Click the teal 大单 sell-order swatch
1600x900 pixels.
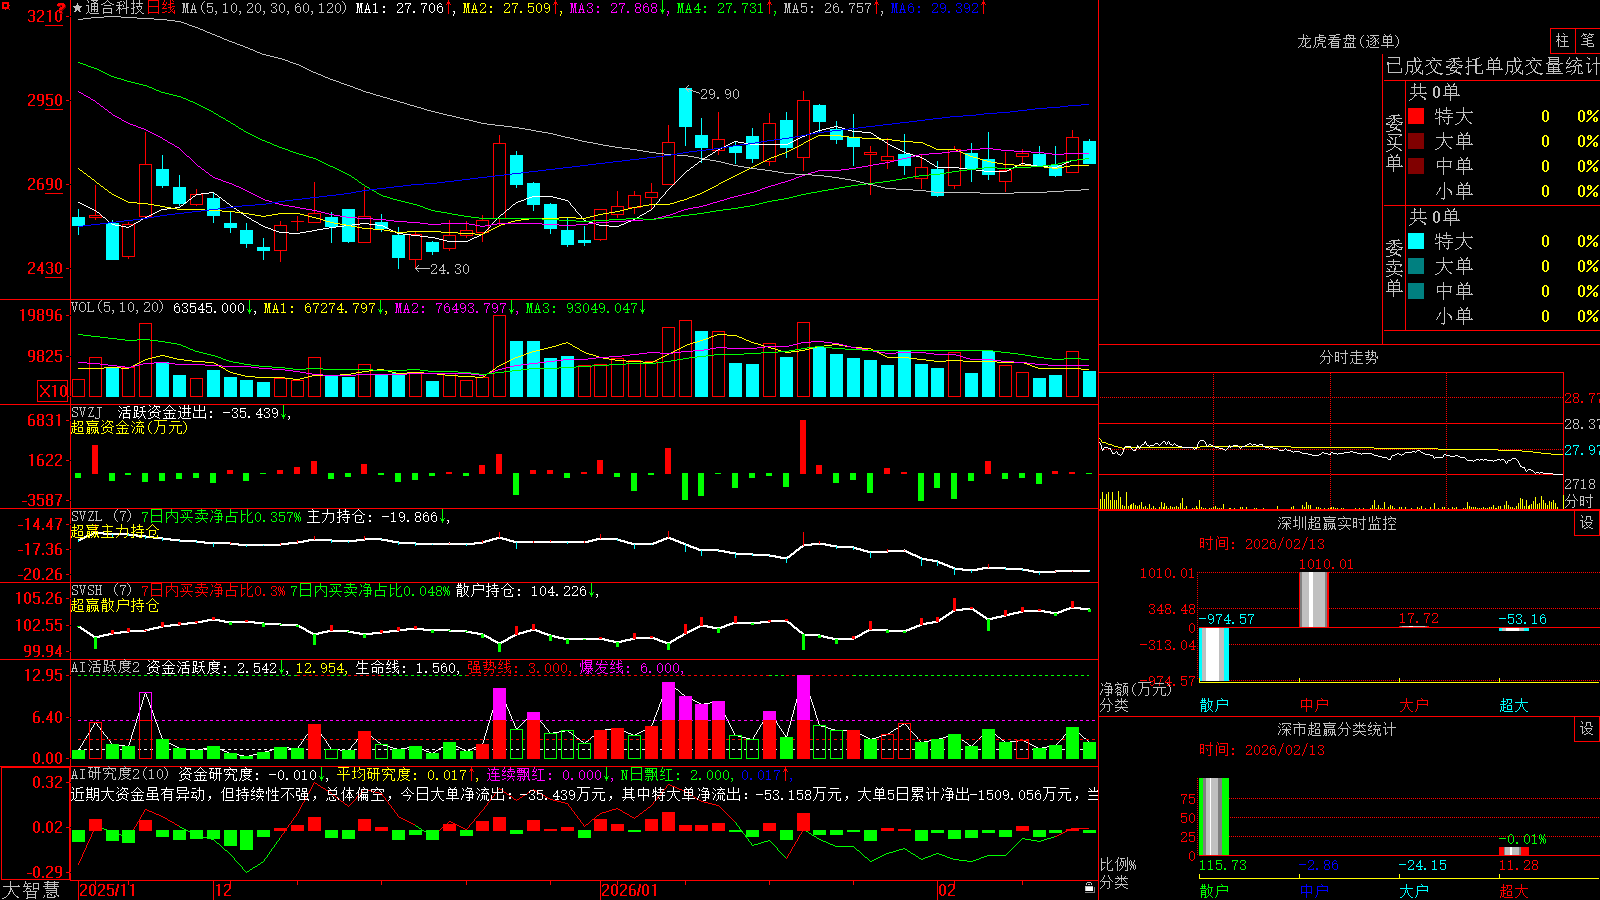tap(1416, 266)
